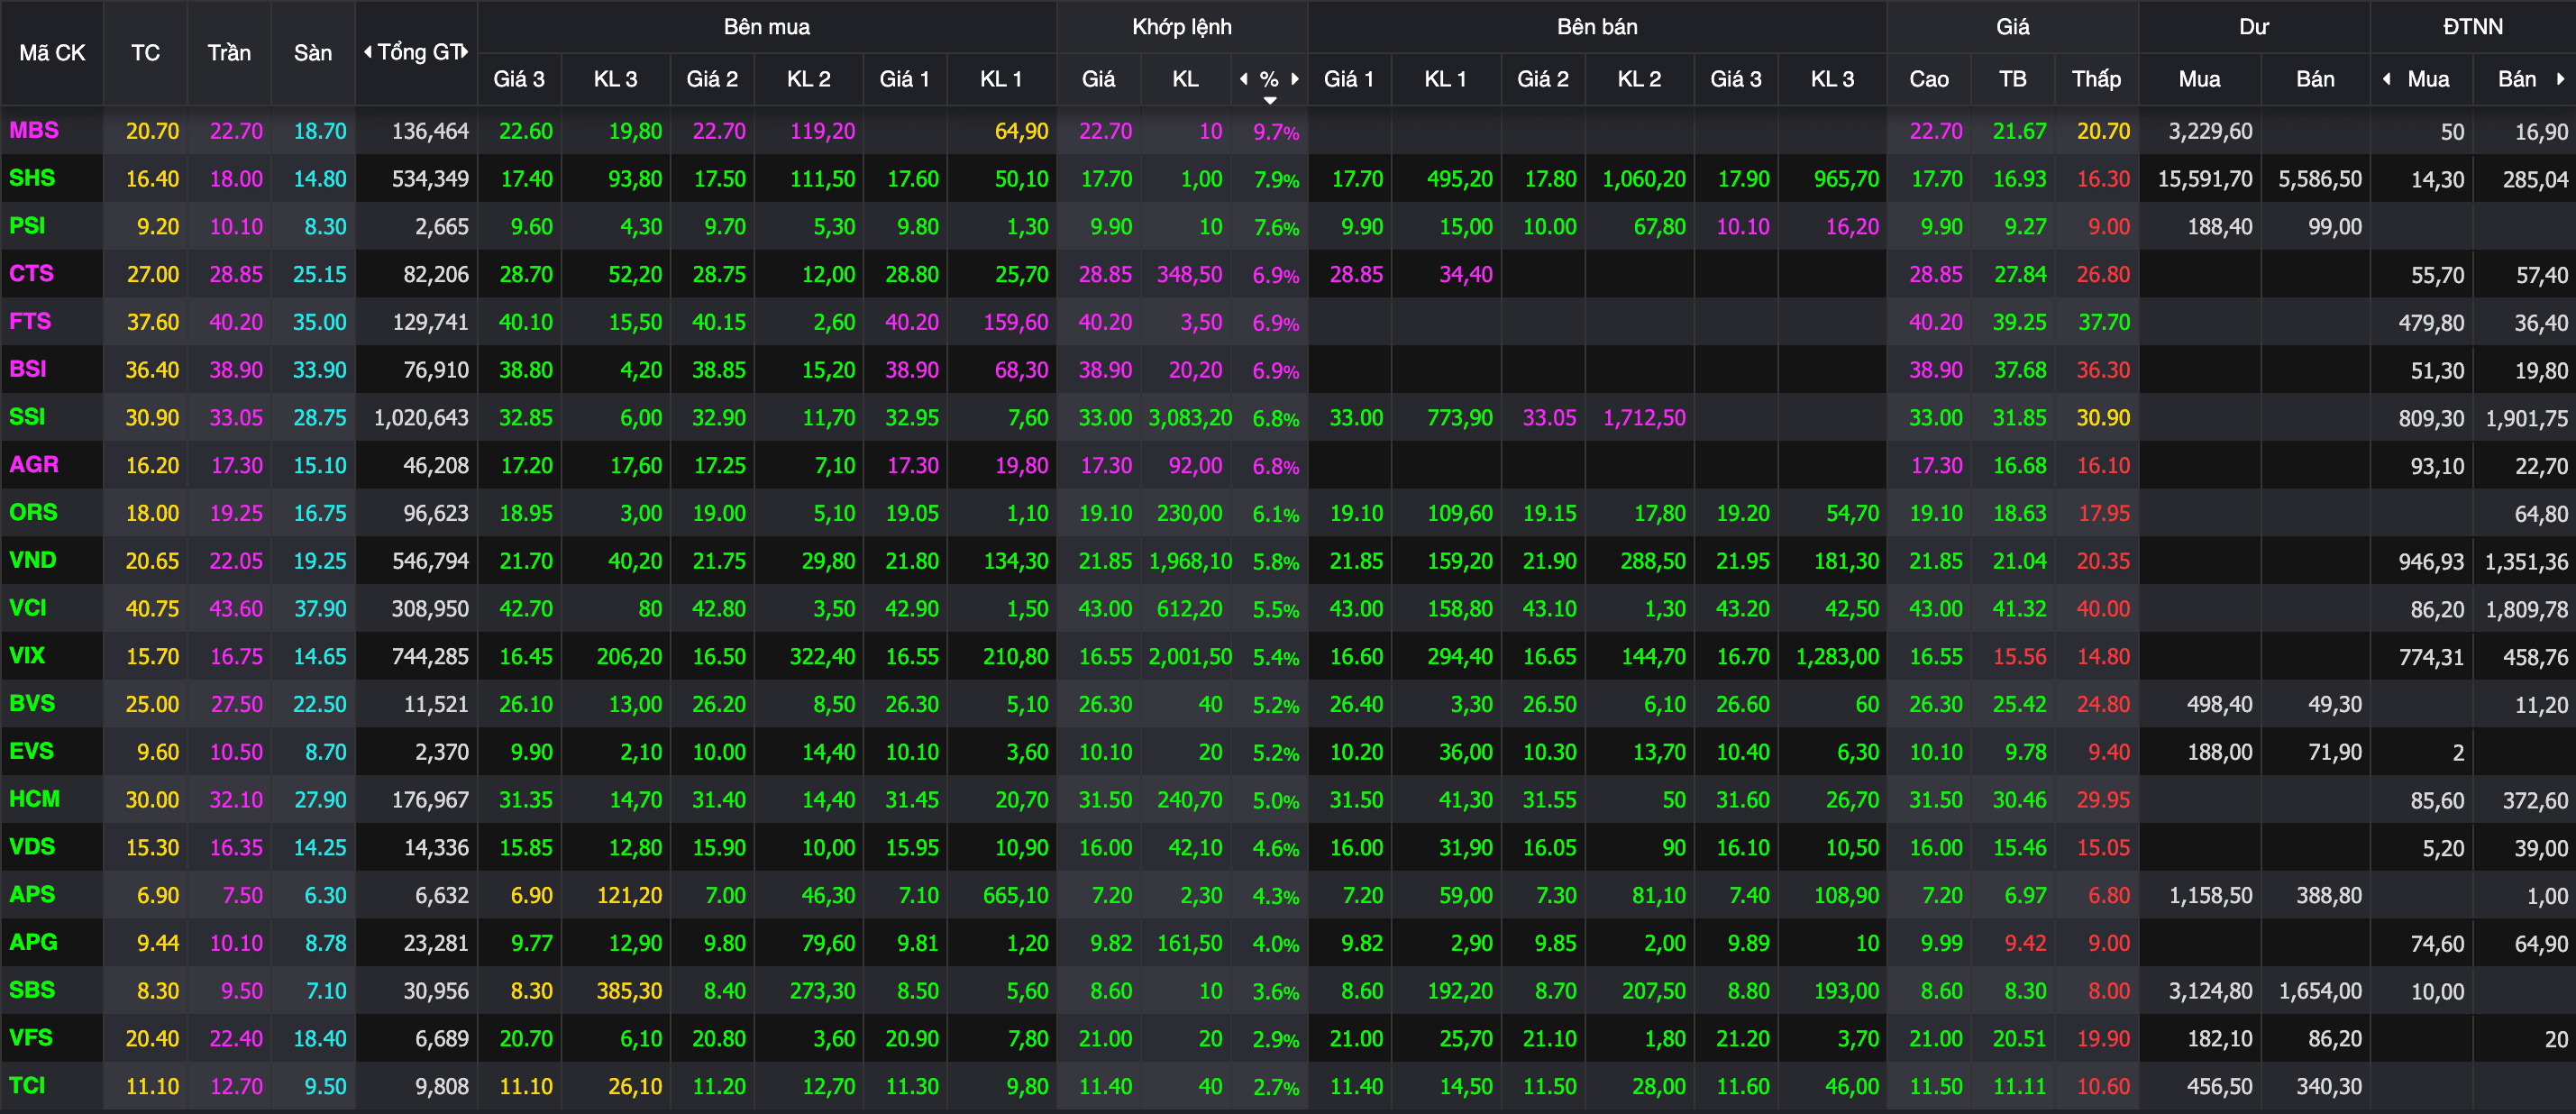Click the ĐTNN group header

(2473, 27)
